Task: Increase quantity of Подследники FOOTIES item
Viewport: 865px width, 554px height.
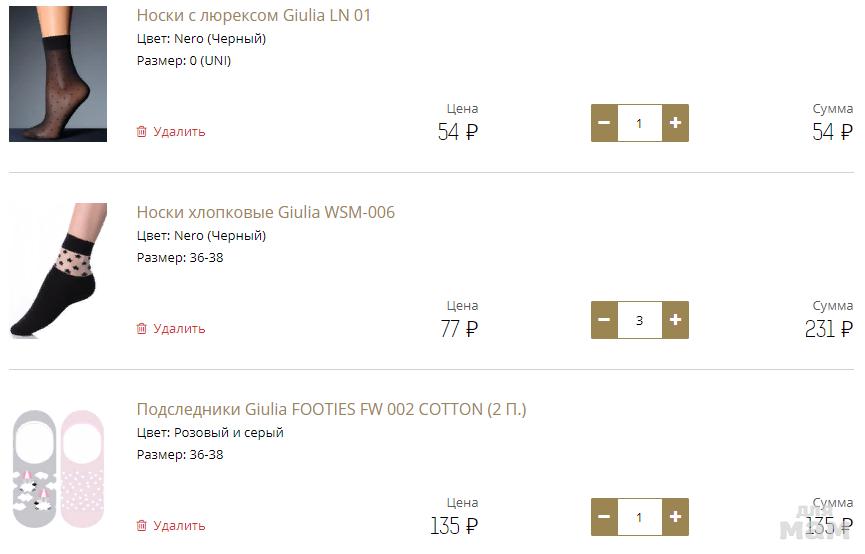Action: click(675, 517)
